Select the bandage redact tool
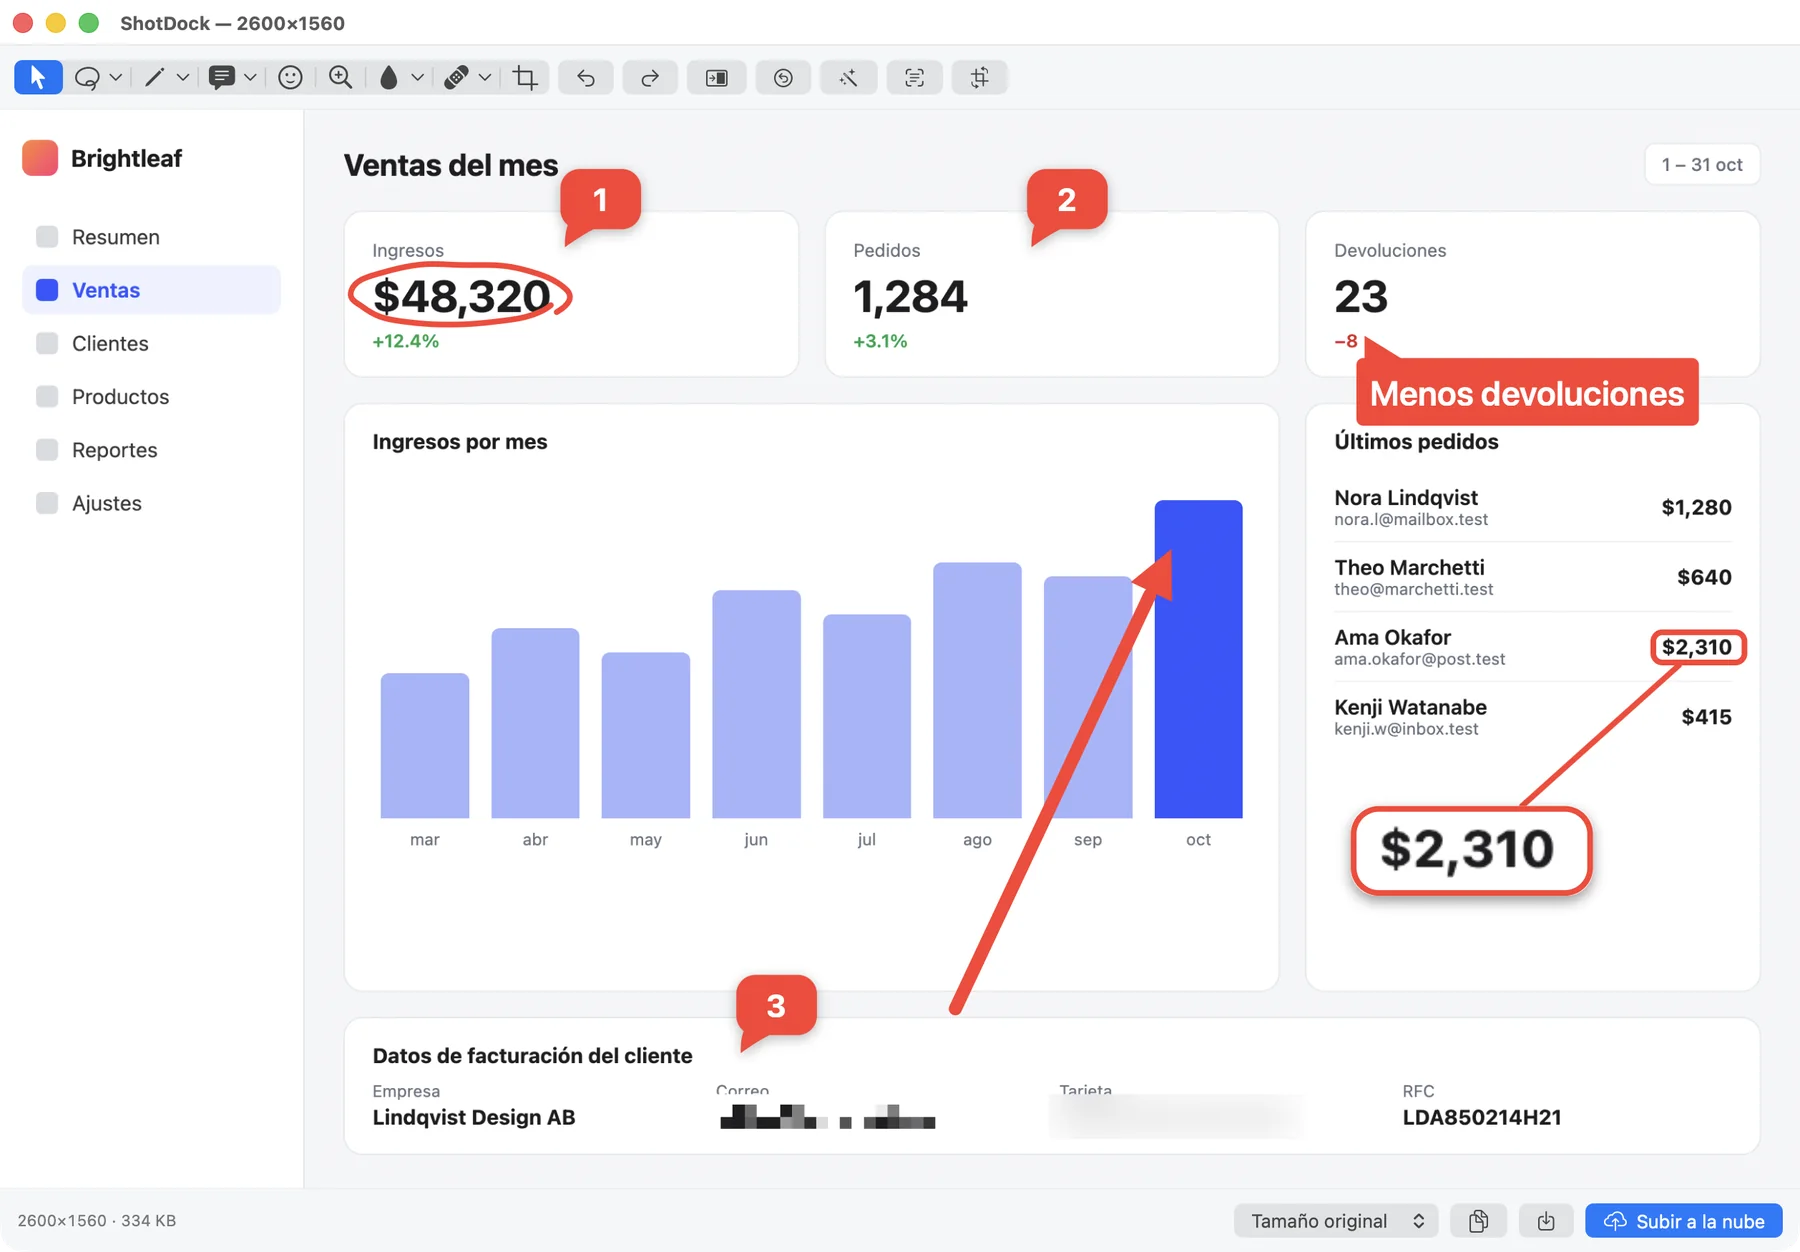 [457, 77]
